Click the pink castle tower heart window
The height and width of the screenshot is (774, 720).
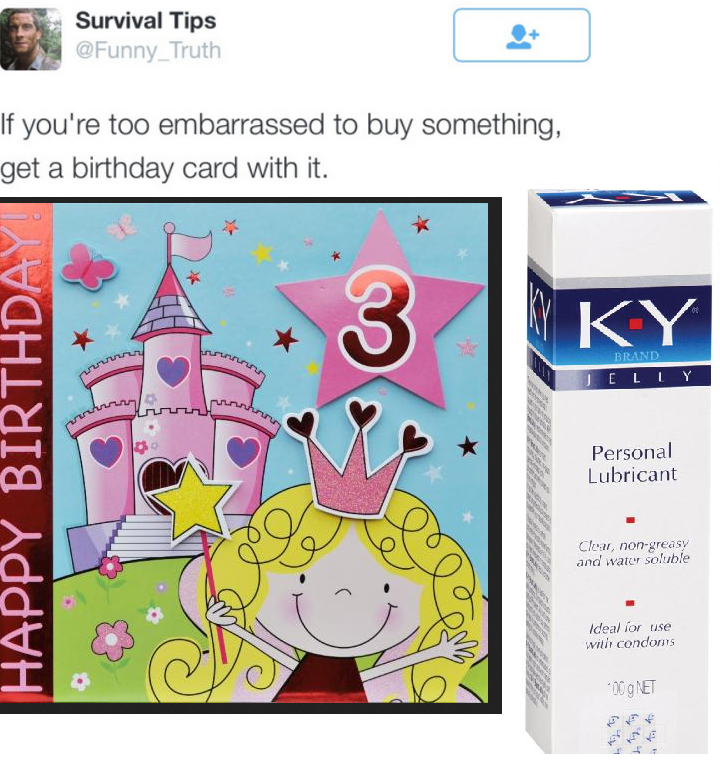point(173,370)
